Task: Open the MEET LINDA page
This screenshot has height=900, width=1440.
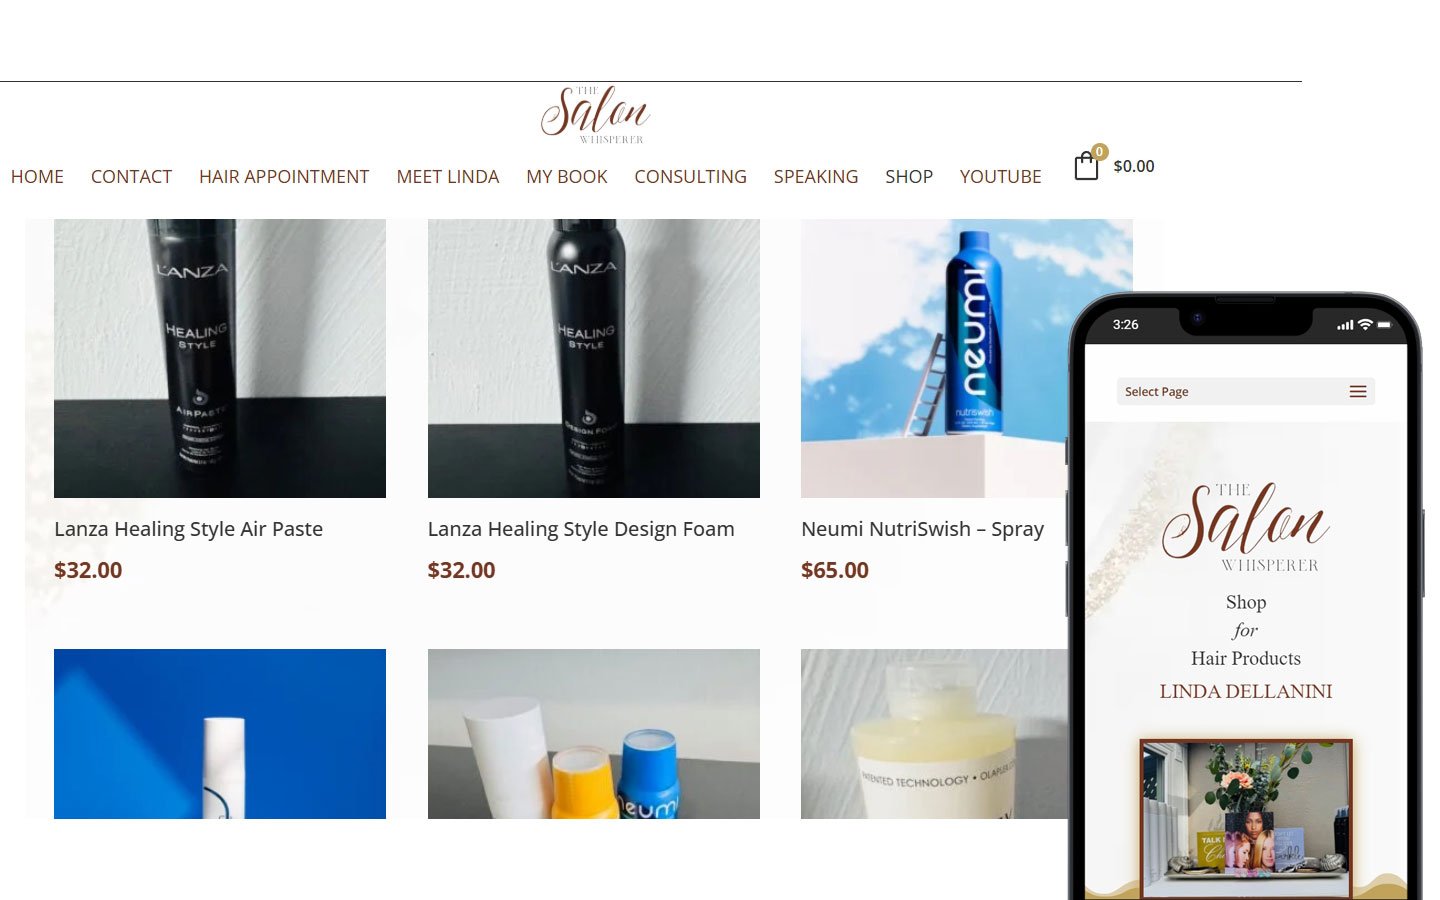Action: pos(447,177)
